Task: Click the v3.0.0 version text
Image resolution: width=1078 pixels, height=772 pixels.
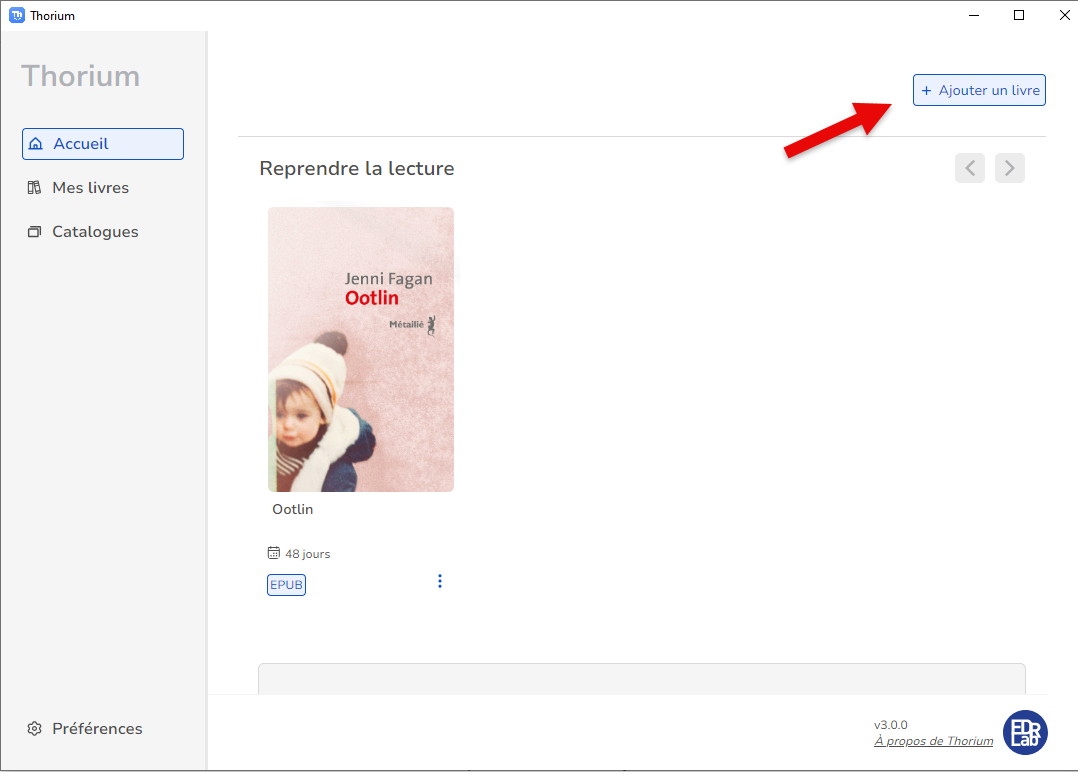Action: point(890,725)
